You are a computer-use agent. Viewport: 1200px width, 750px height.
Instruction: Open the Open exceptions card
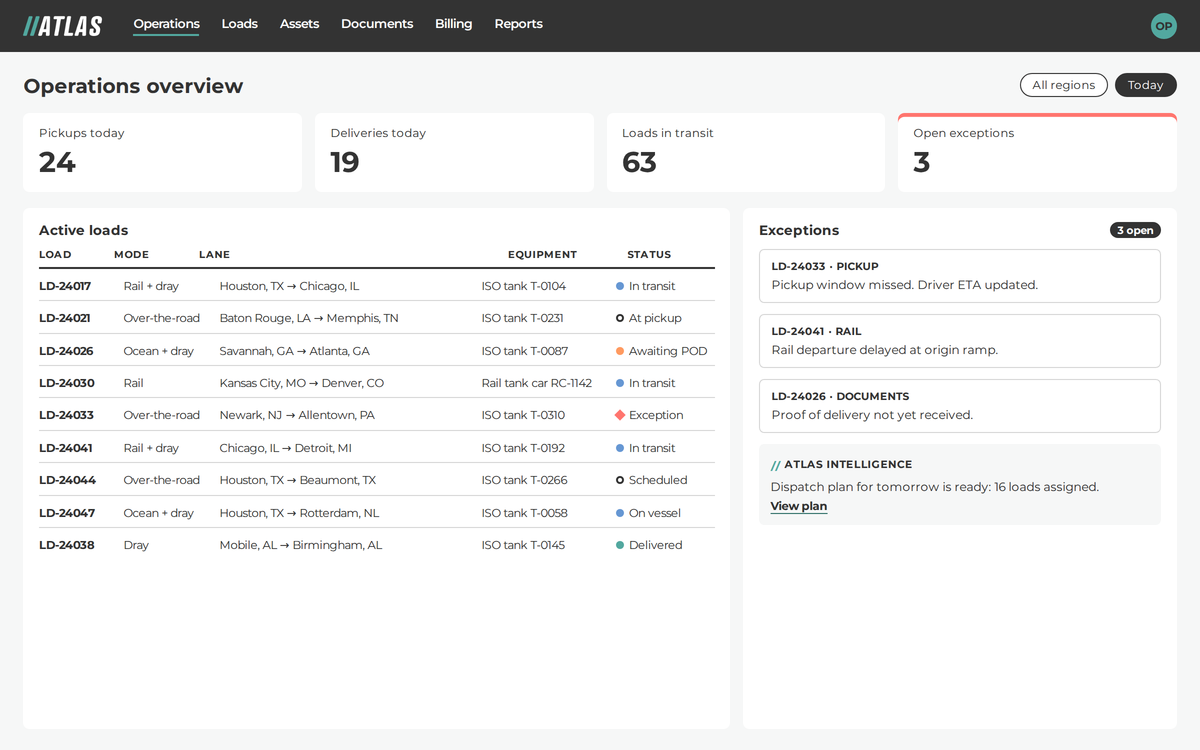click(1037, 152)
